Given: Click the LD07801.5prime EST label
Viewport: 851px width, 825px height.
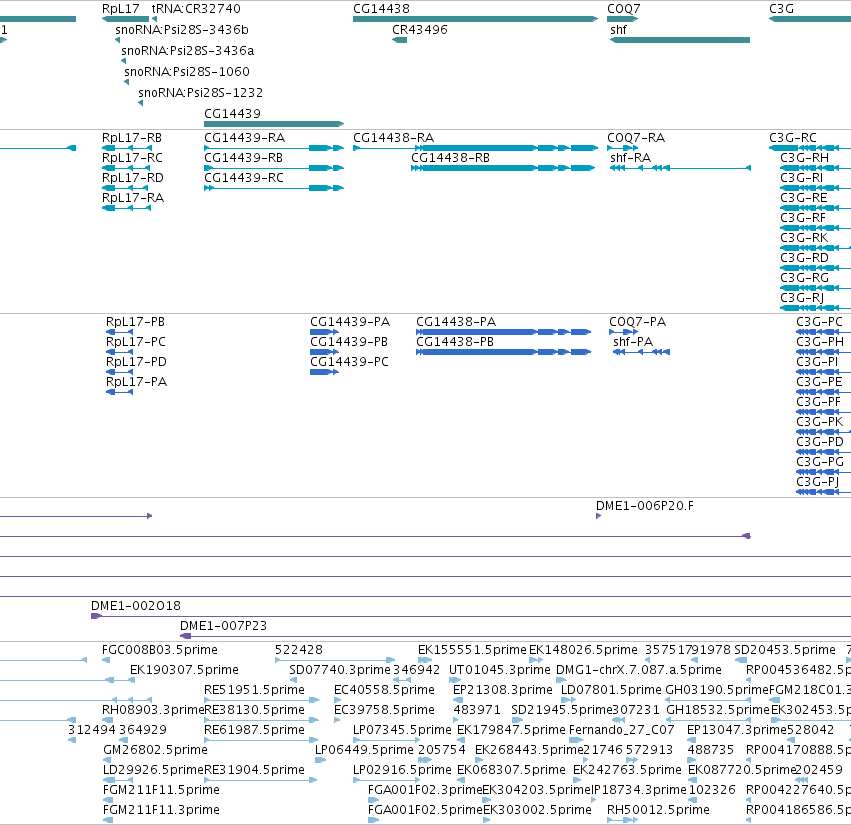Looking at the screenshot, I should point(611,690).
